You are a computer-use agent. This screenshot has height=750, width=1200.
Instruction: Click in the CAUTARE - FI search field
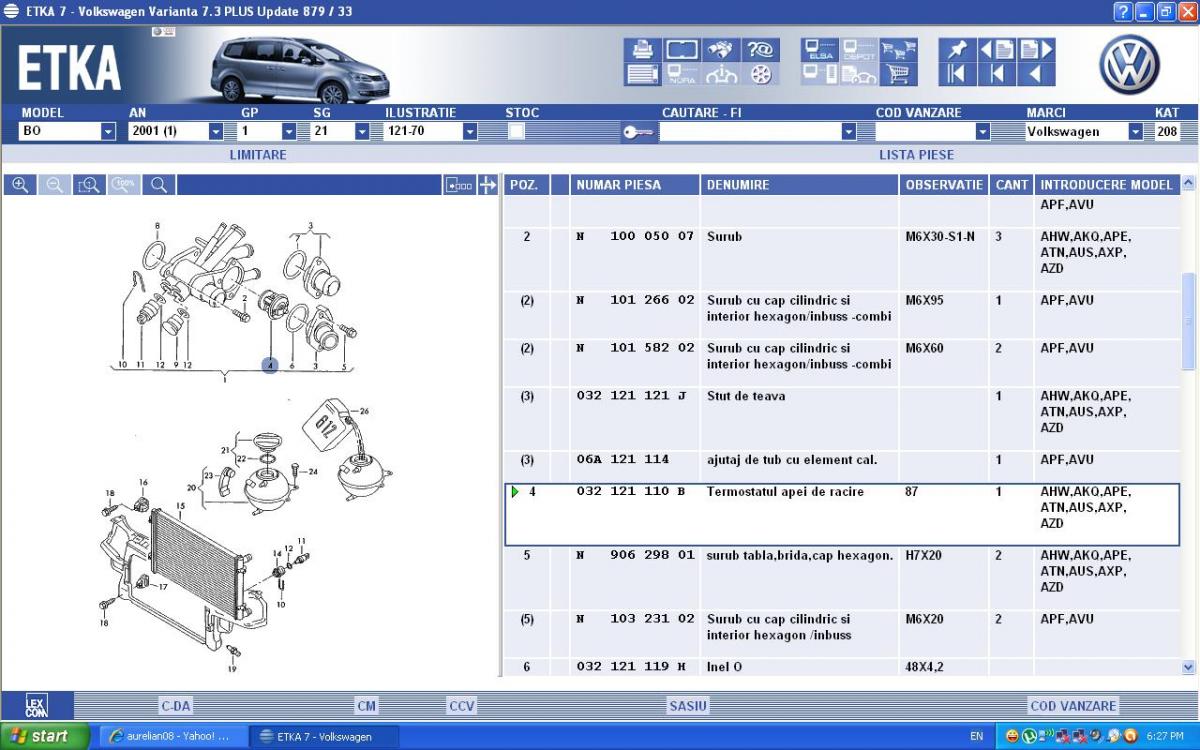750,131
